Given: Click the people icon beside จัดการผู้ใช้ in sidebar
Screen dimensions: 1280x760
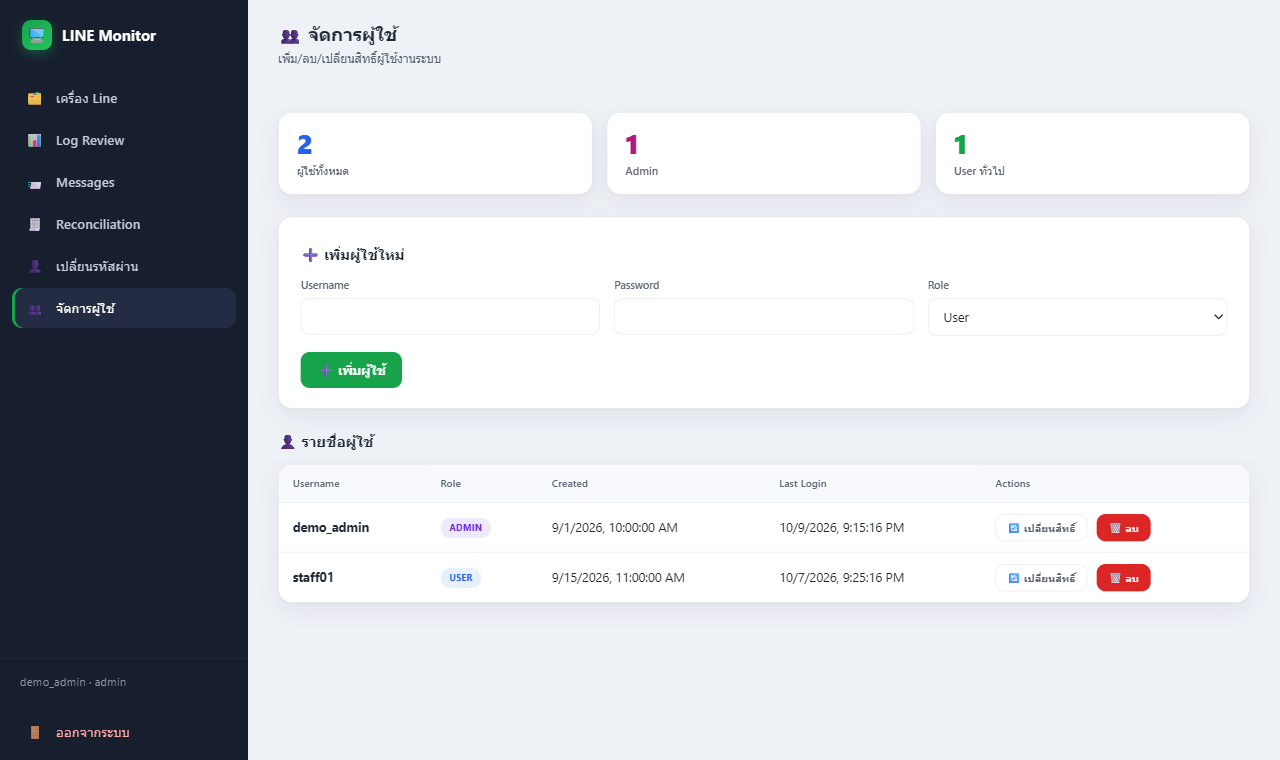Looking at the screenshot, I should point(35,309).
